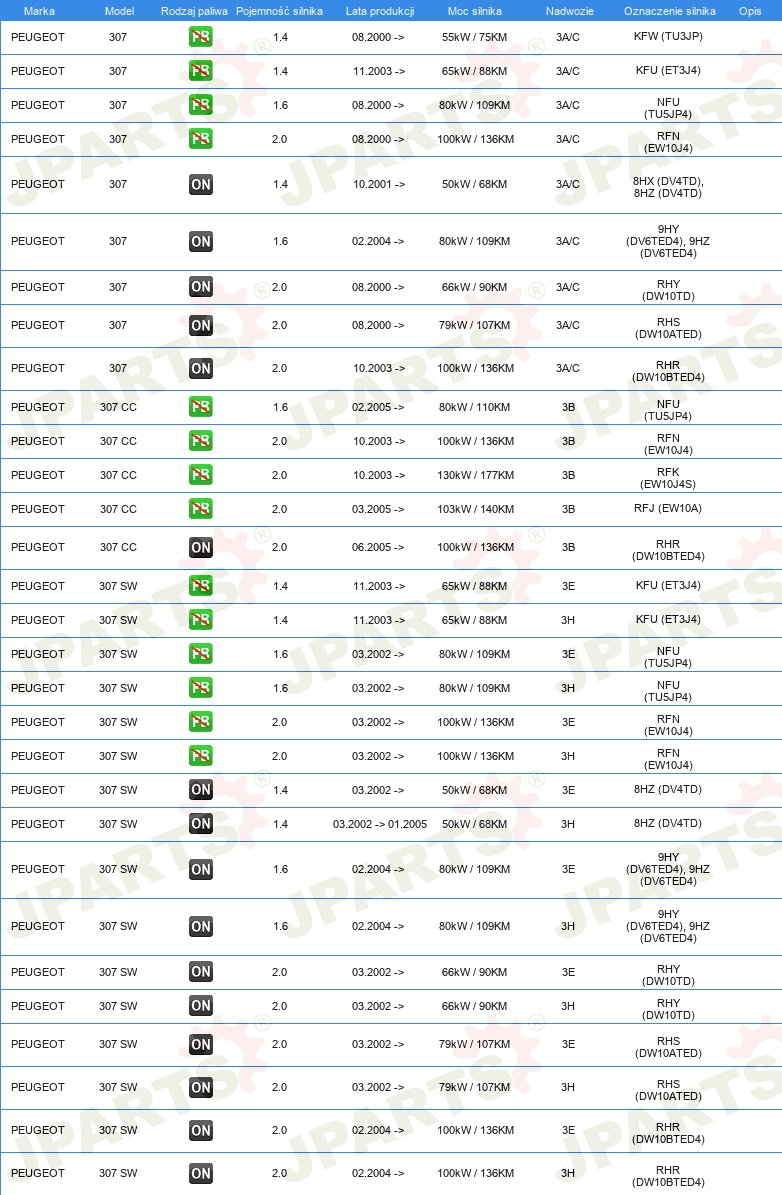Click the ON diesel icon in the 8HX (DV4TD) row
The image size is (782, 1195).
click(200, 184)
